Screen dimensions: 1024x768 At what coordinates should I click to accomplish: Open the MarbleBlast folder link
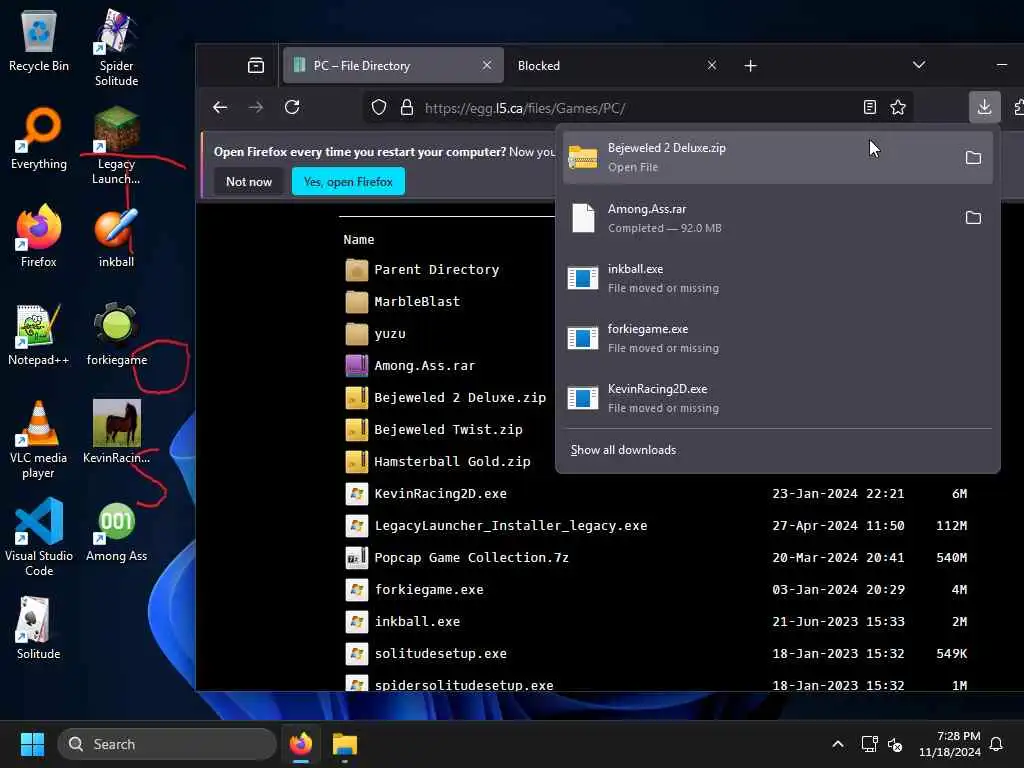pos(417,302)
